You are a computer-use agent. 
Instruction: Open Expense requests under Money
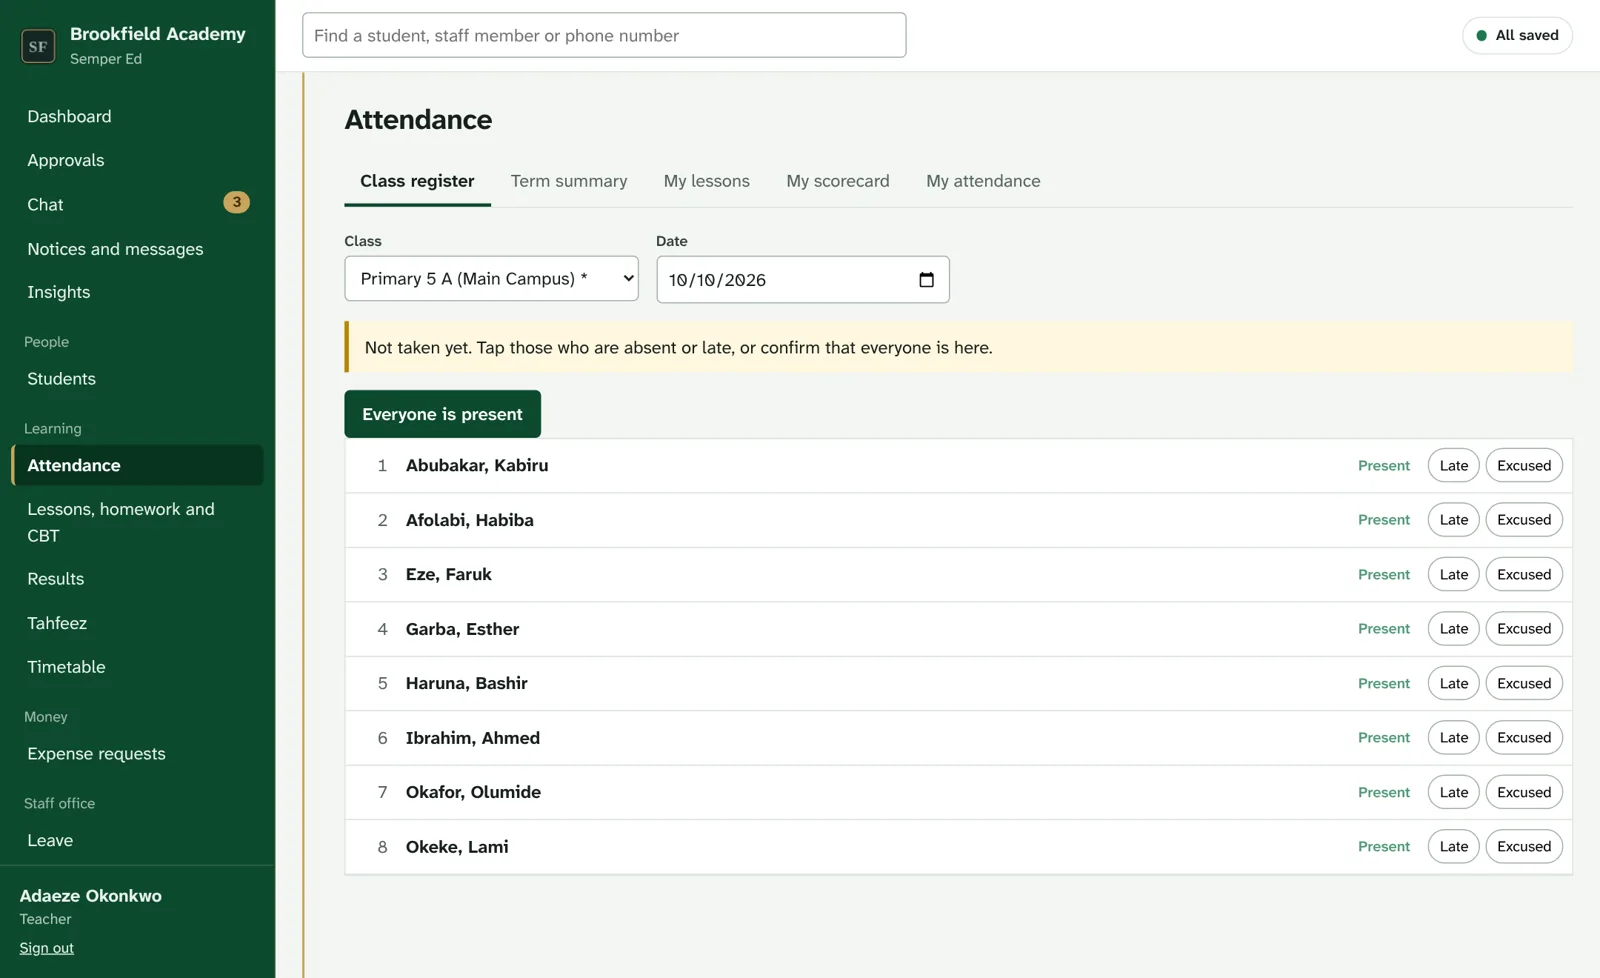pos(137,754)
